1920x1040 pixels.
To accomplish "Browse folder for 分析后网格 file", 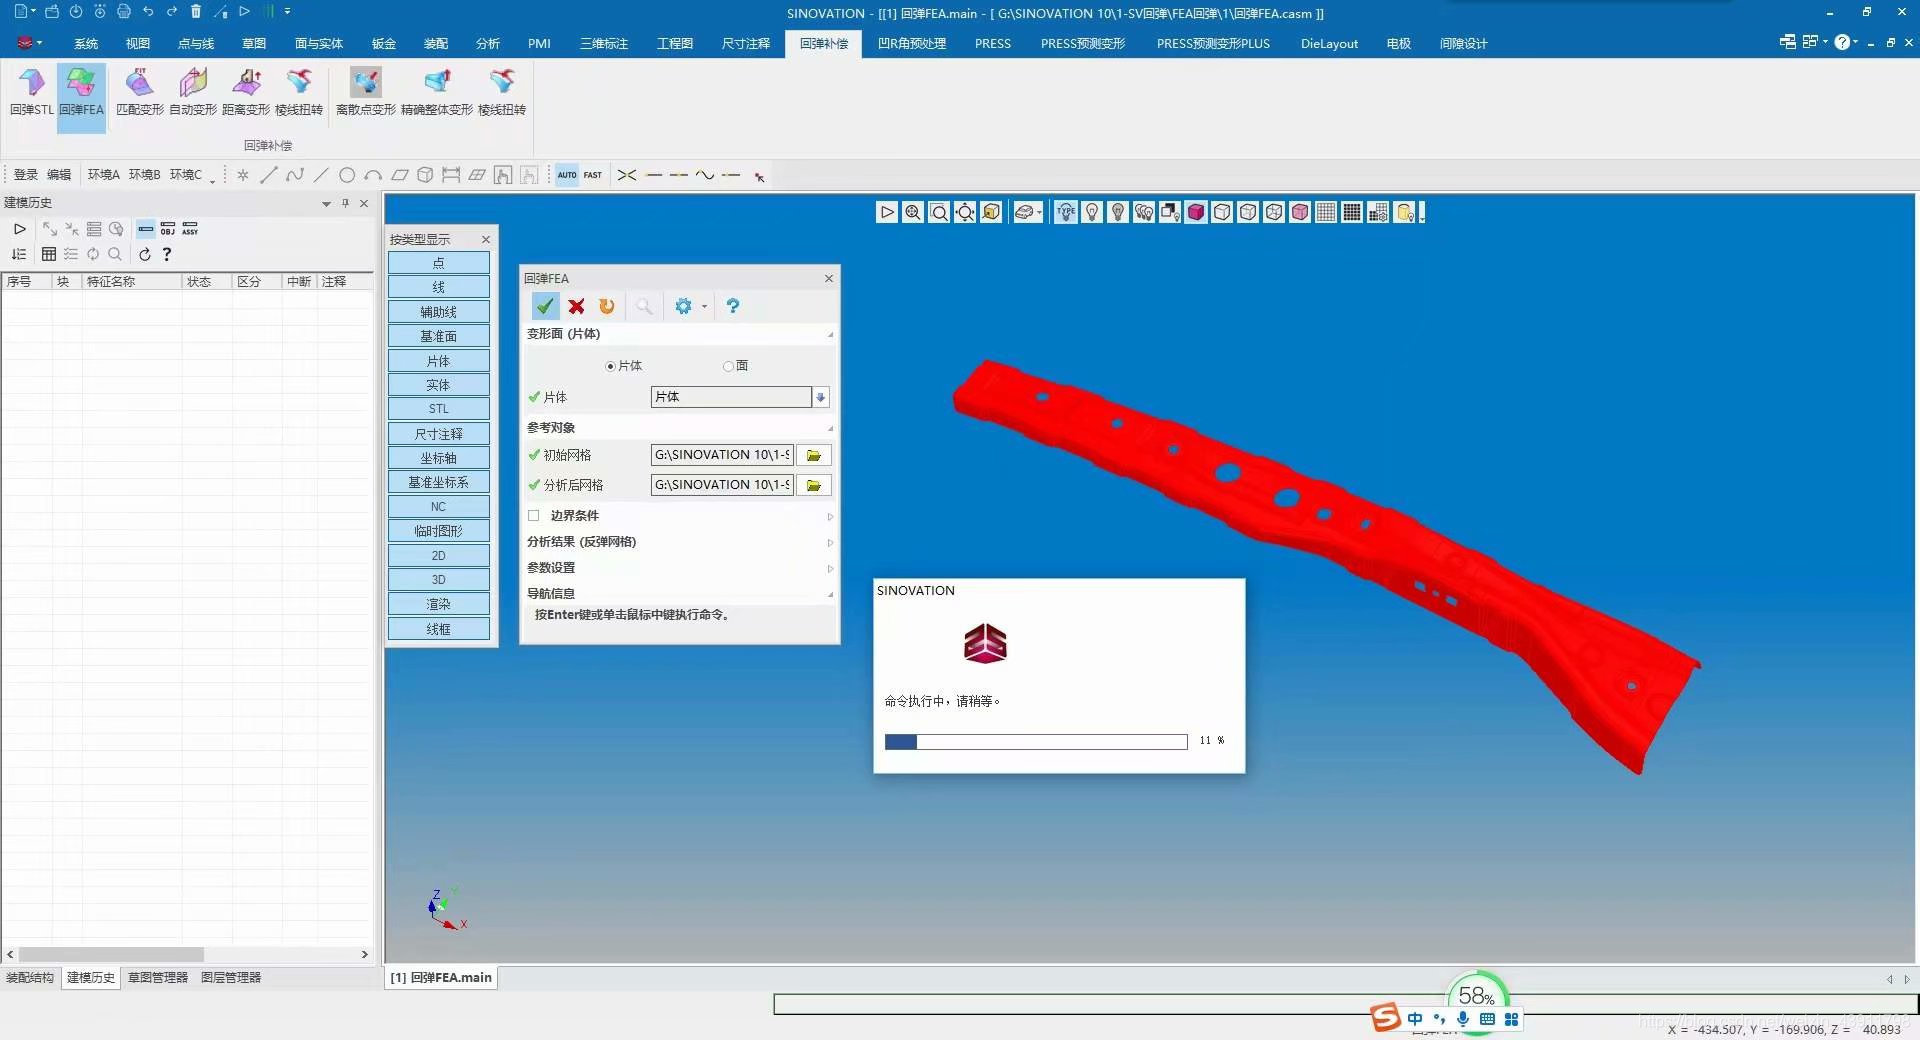I will (x=814, y=485).
